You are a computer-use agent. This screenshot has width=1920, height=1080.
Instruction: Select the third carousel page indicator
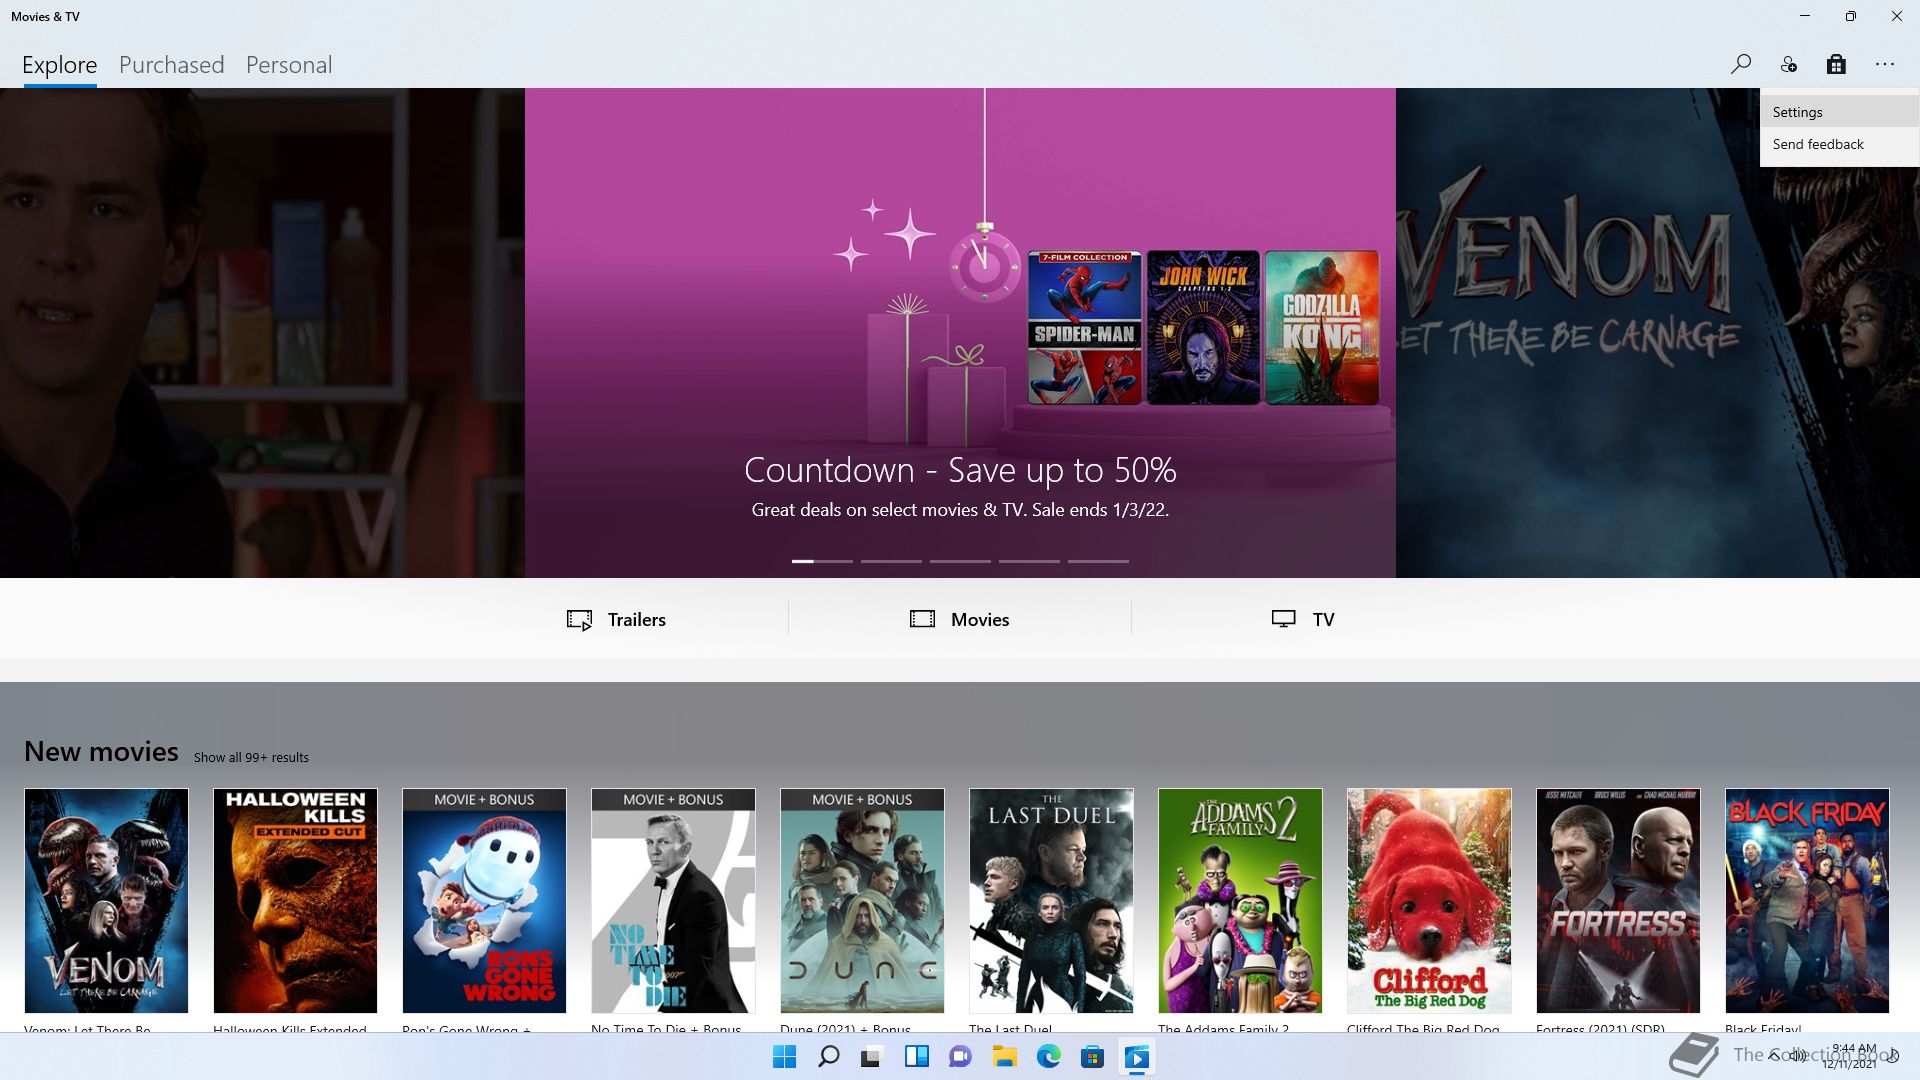pos(960,561)
